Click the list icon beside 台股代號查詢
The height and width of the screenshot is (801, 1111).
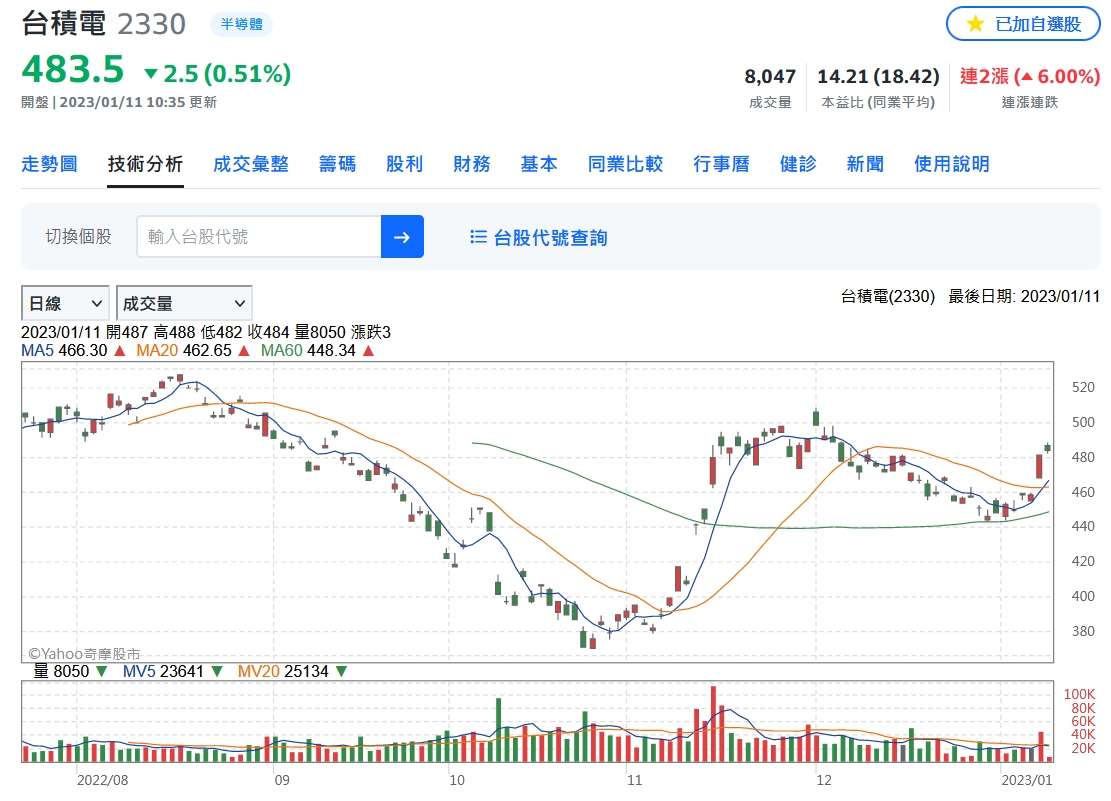click(478, 237)
